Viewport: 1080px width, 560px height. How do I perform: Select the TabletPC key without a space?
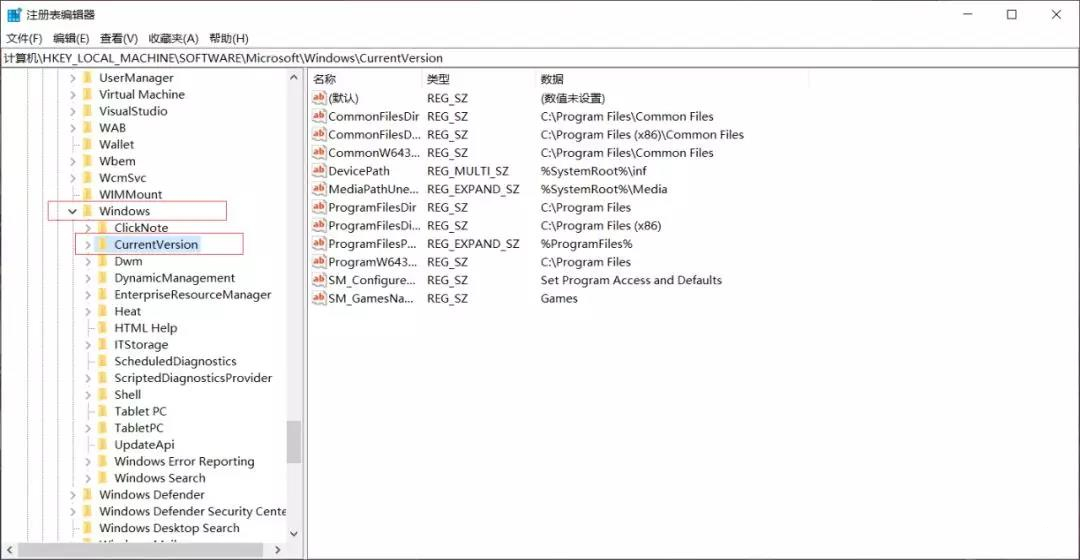(138, 428)
